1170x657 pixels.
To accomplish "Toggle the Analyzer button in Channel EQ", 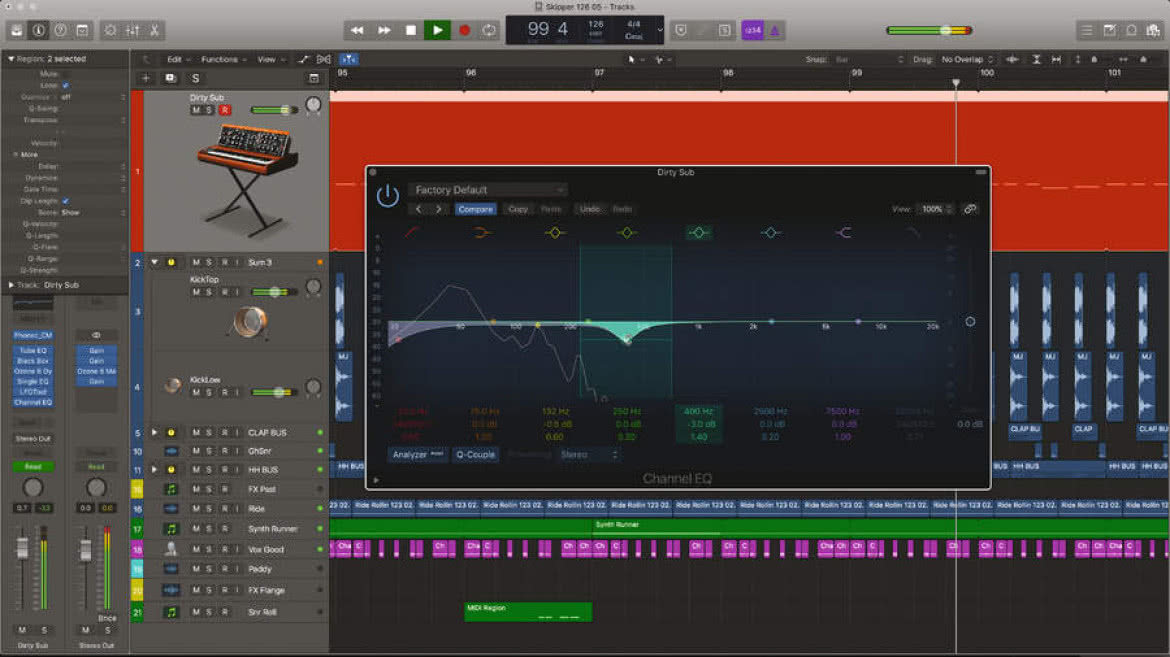I will (418, 454).
